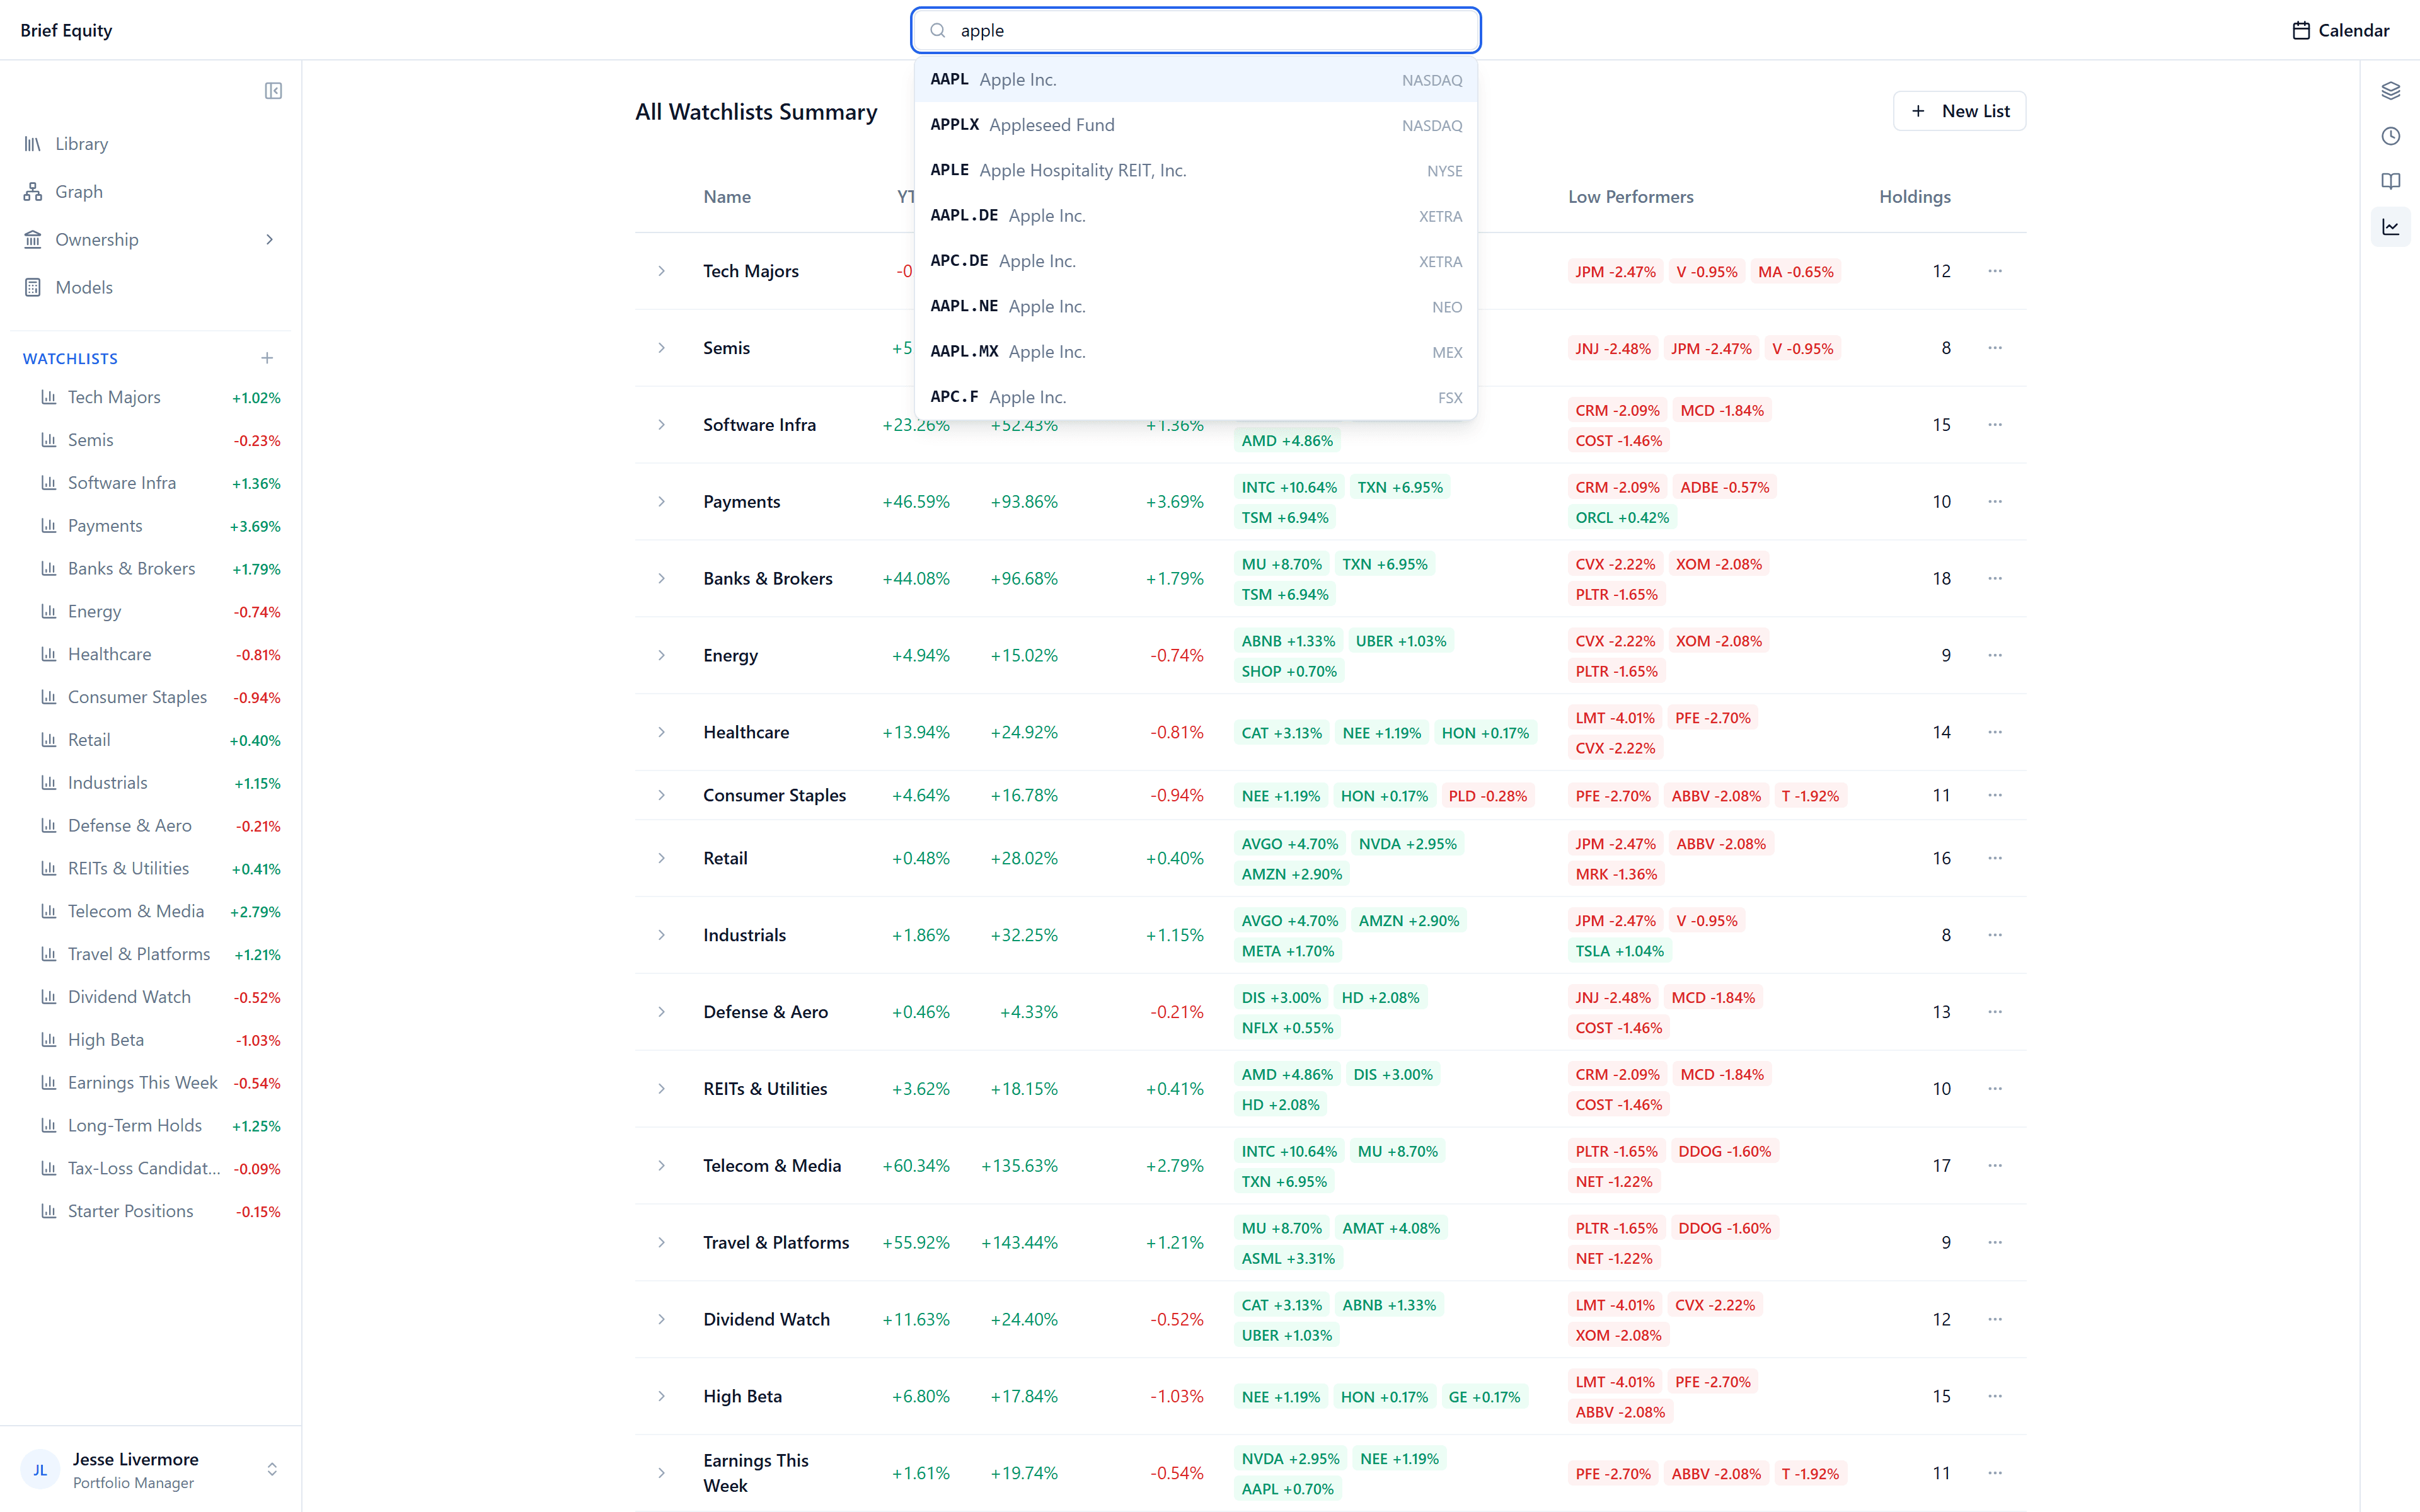
Task: Expand the Semis table row
Action: 661,348
